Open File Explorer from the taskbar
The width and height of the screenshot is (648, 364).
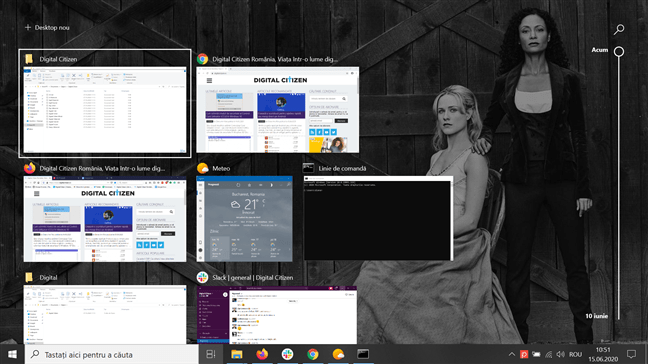(236, 354)
